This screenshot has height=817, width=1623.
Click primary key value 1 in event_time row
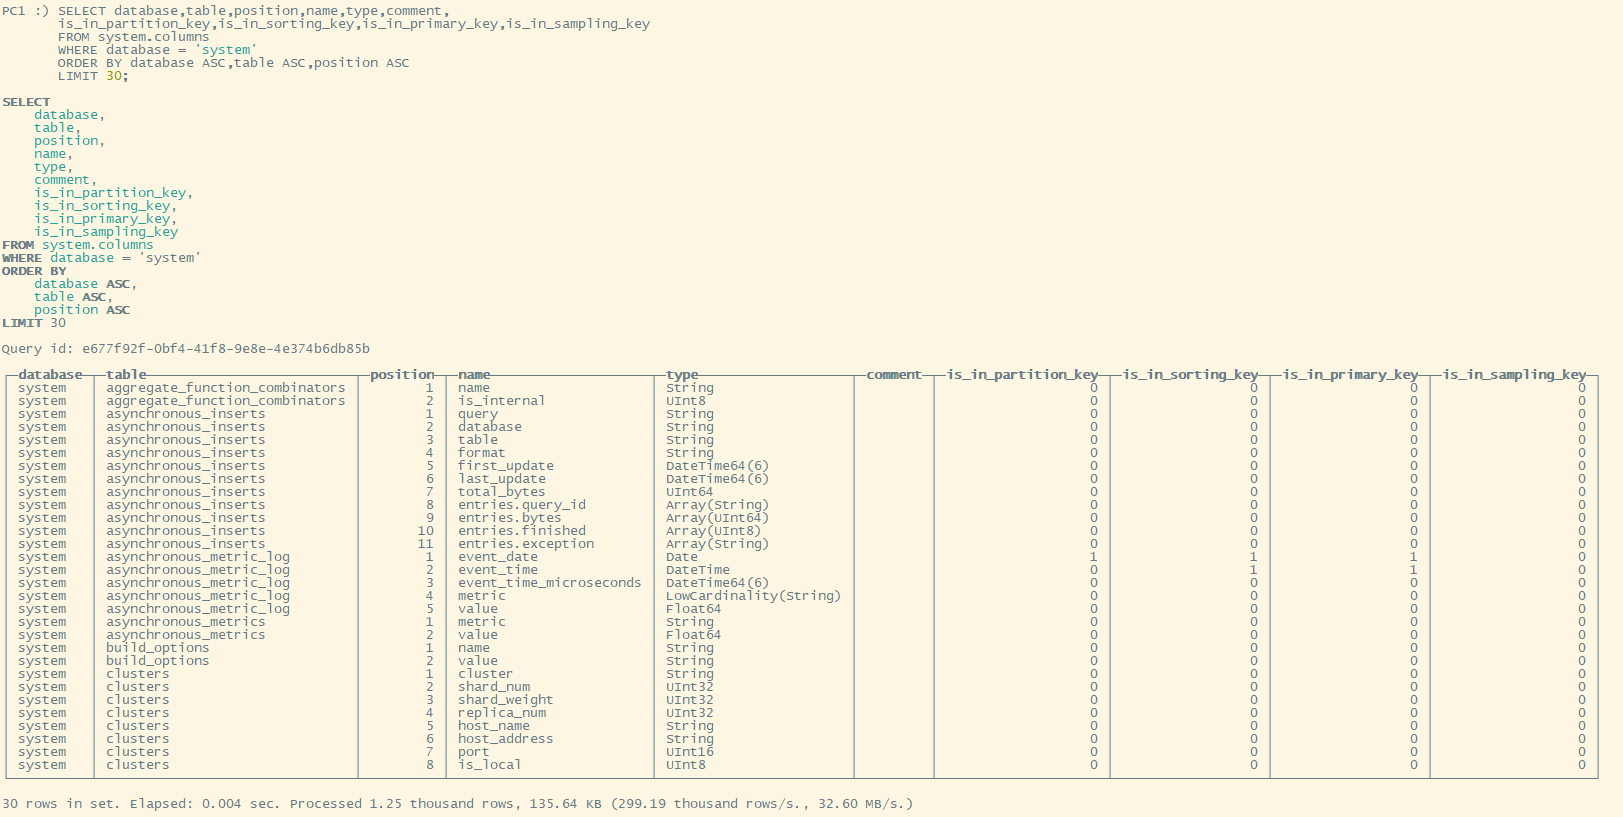(1414, 570)
